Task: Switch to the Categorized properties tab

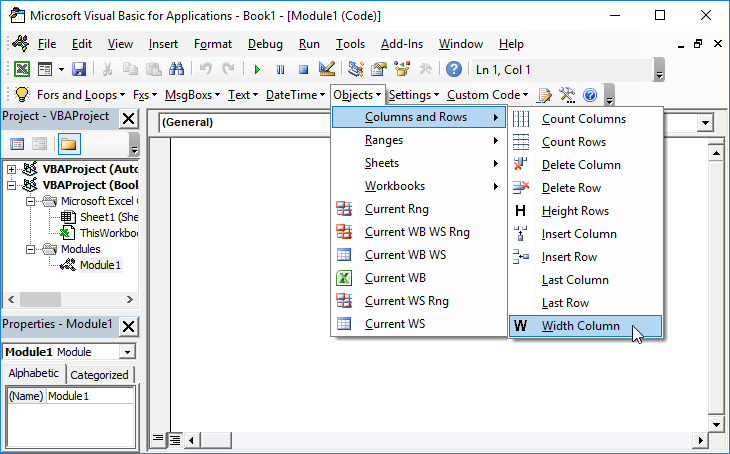Action: pyautogui.click(x=101, y=375)
